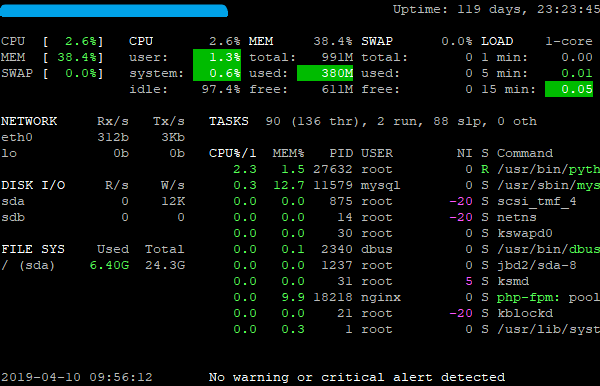Click the PID column header

pyautogui.click(x=341, y=153)
